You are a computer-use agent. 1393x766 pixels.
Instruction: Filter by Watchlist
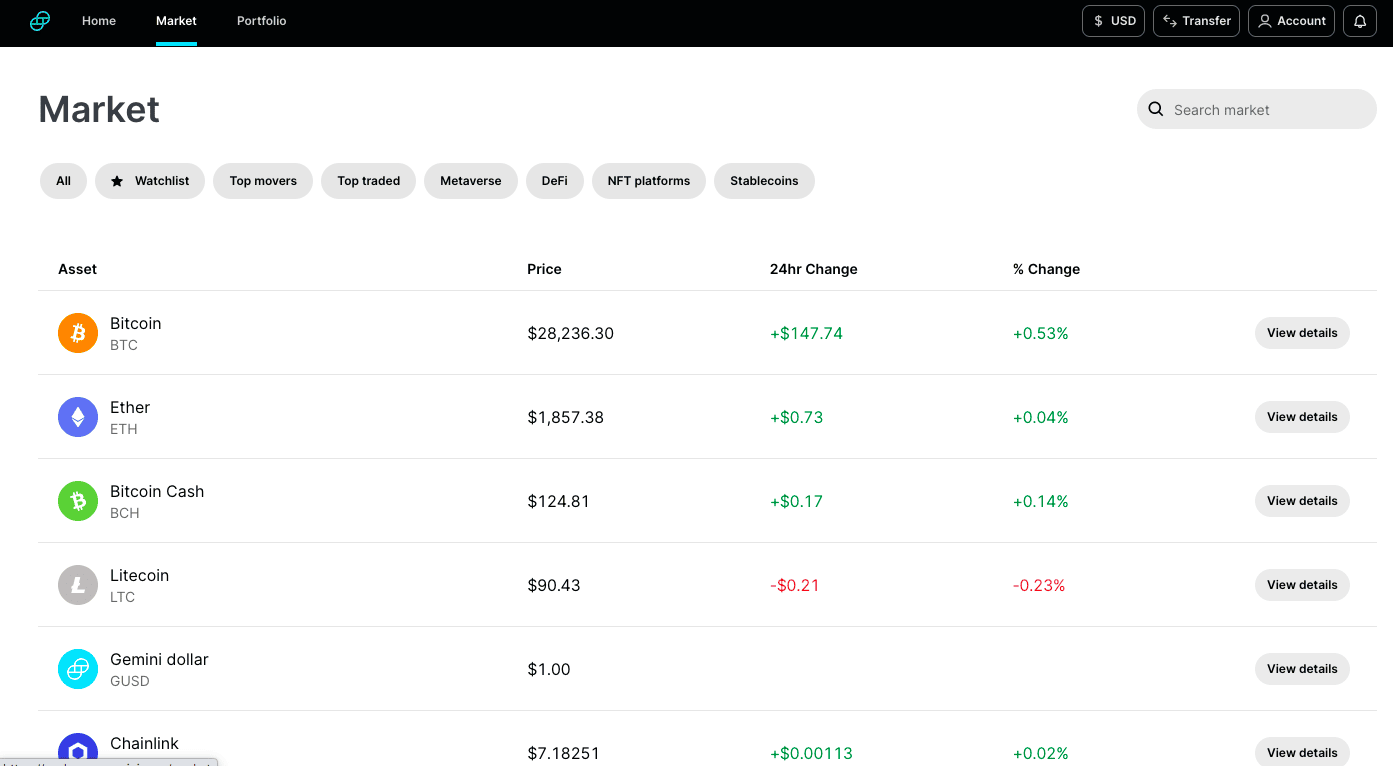point(150,181)
